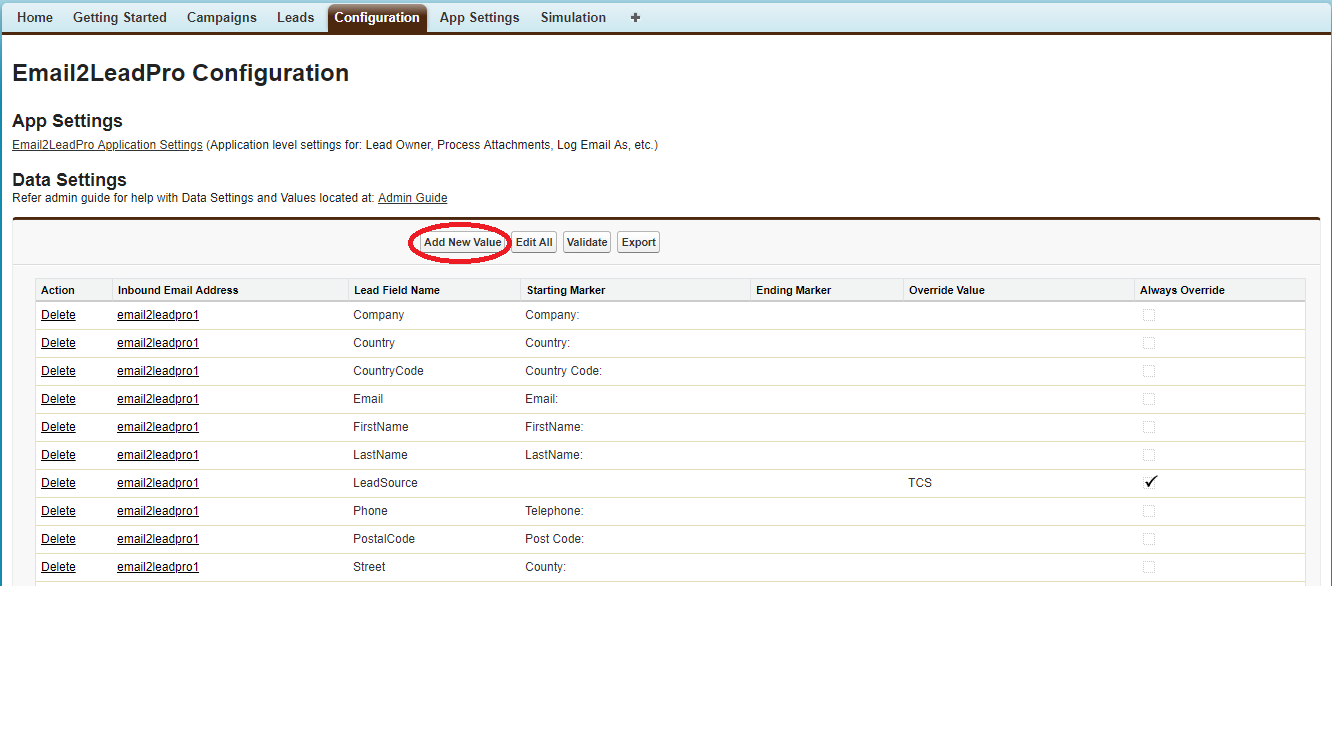Switch to the Campaigns tab
The image size is (1332, 754).
tap(222, 18)
